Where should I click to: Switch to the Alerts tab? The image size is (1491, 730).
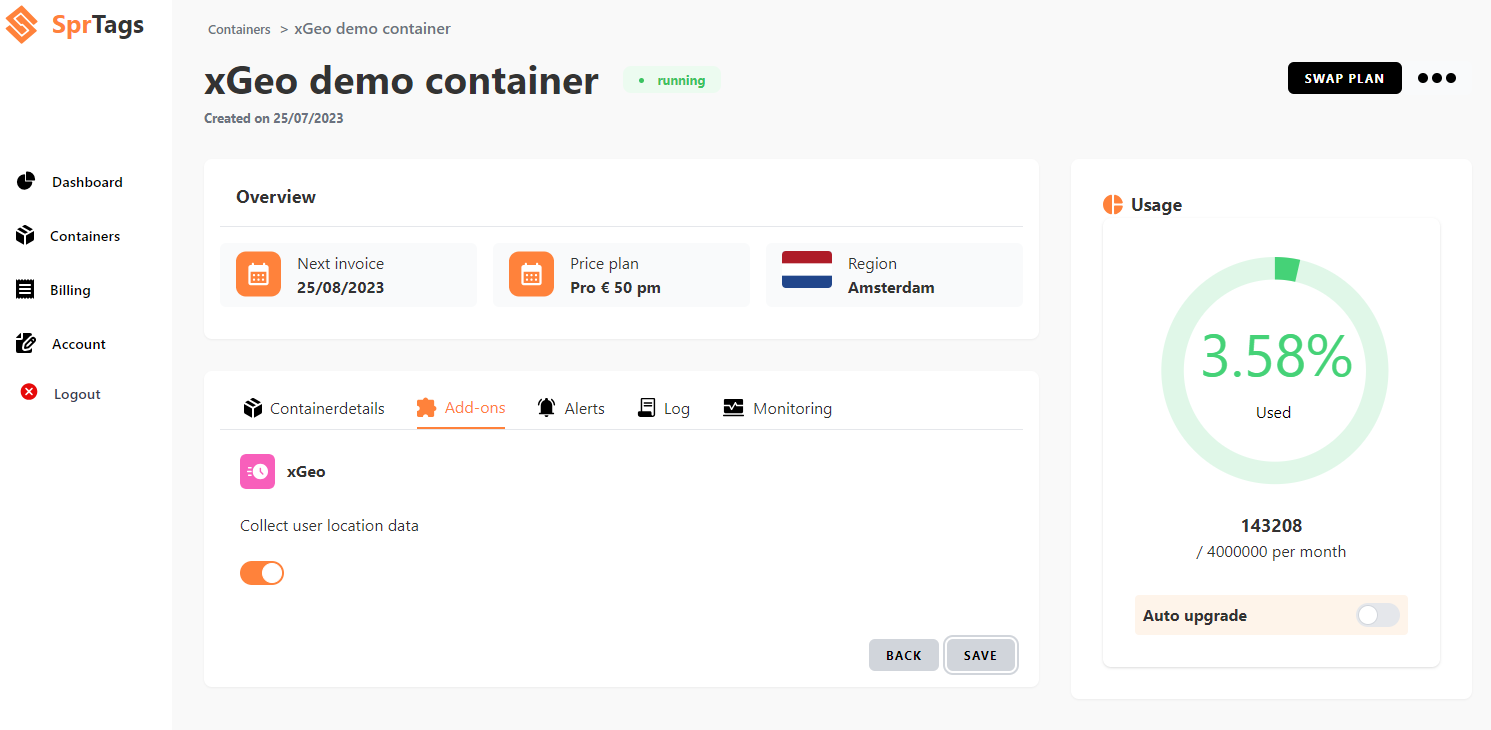pos(571,408)
